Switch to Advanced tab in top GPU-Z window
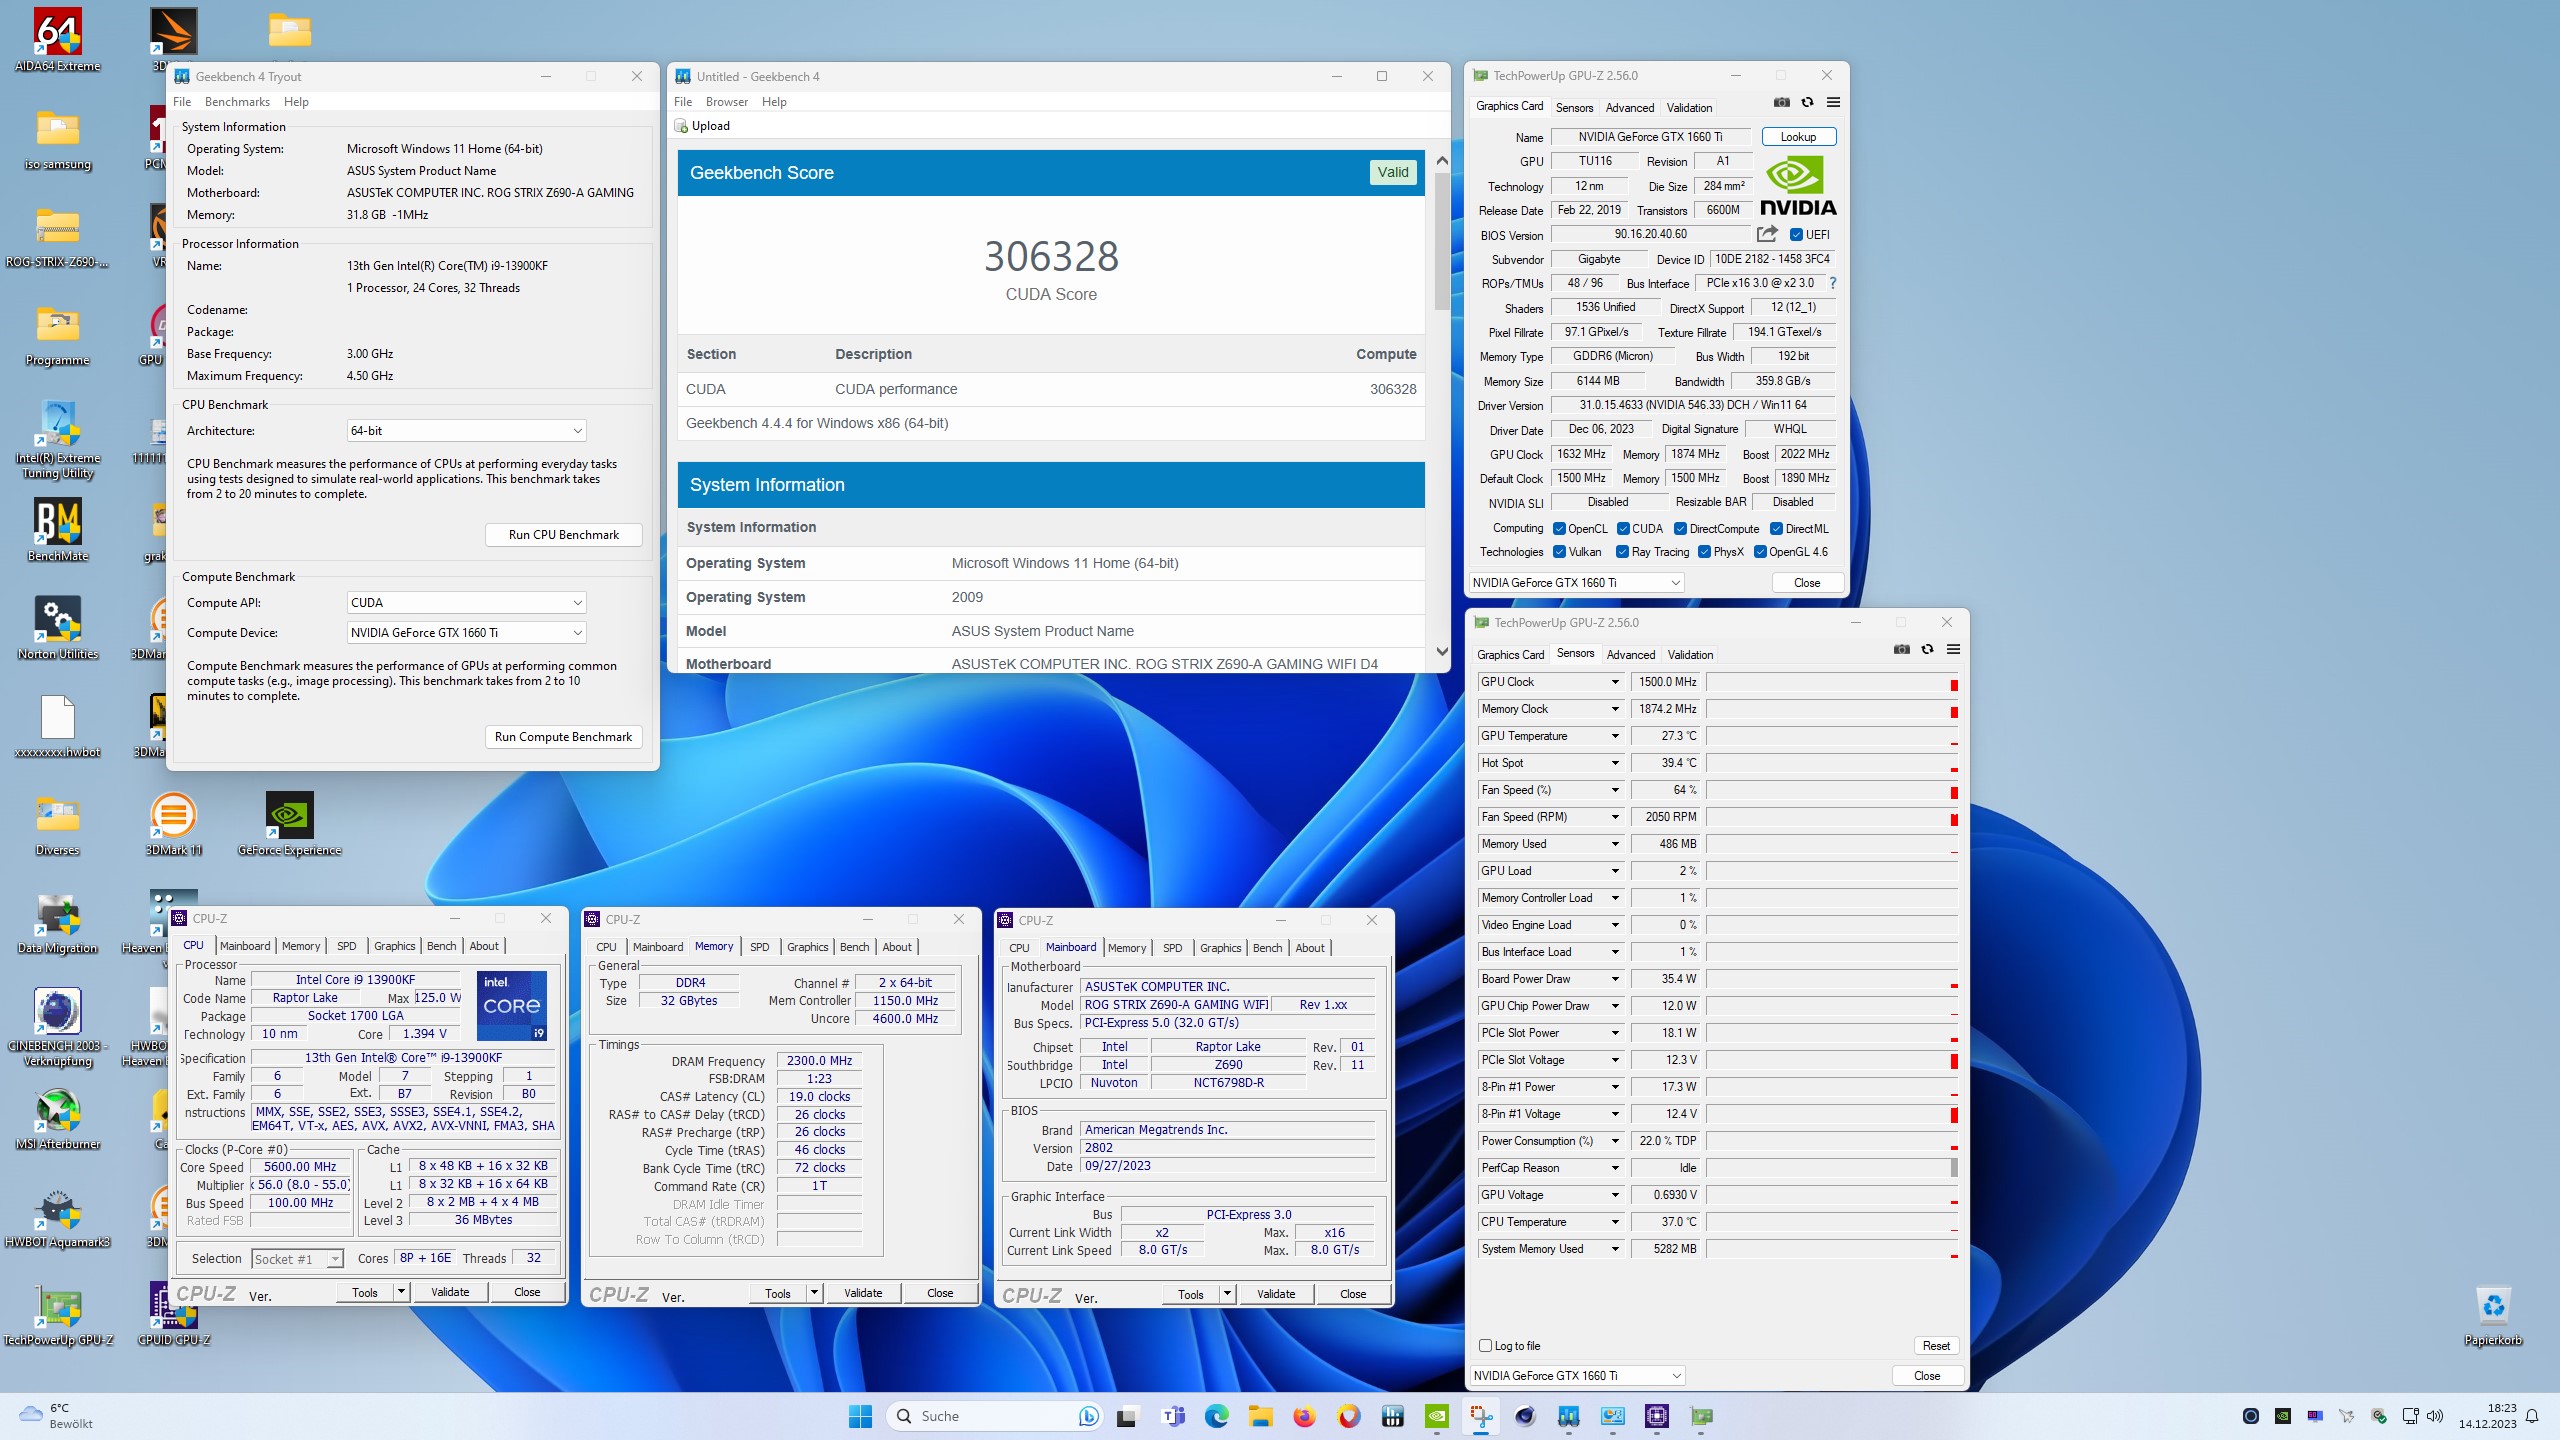The width and height of the screenshot is (2560, 1440). point(1630,108)
